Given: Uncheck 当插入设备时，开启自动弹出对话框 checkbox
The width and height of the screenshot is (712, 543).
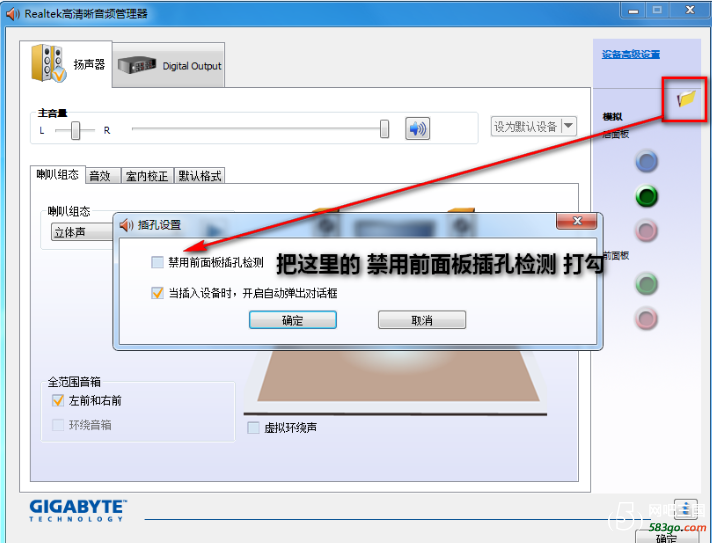Looking at the screenshot, I should 157,293.
